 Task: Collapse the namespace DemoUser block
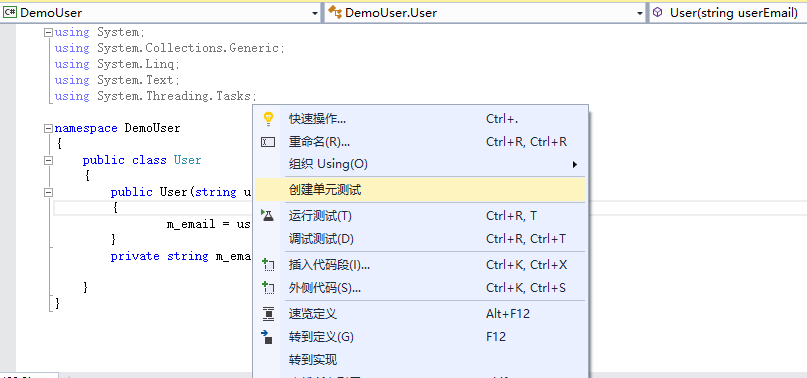point(48,128)
